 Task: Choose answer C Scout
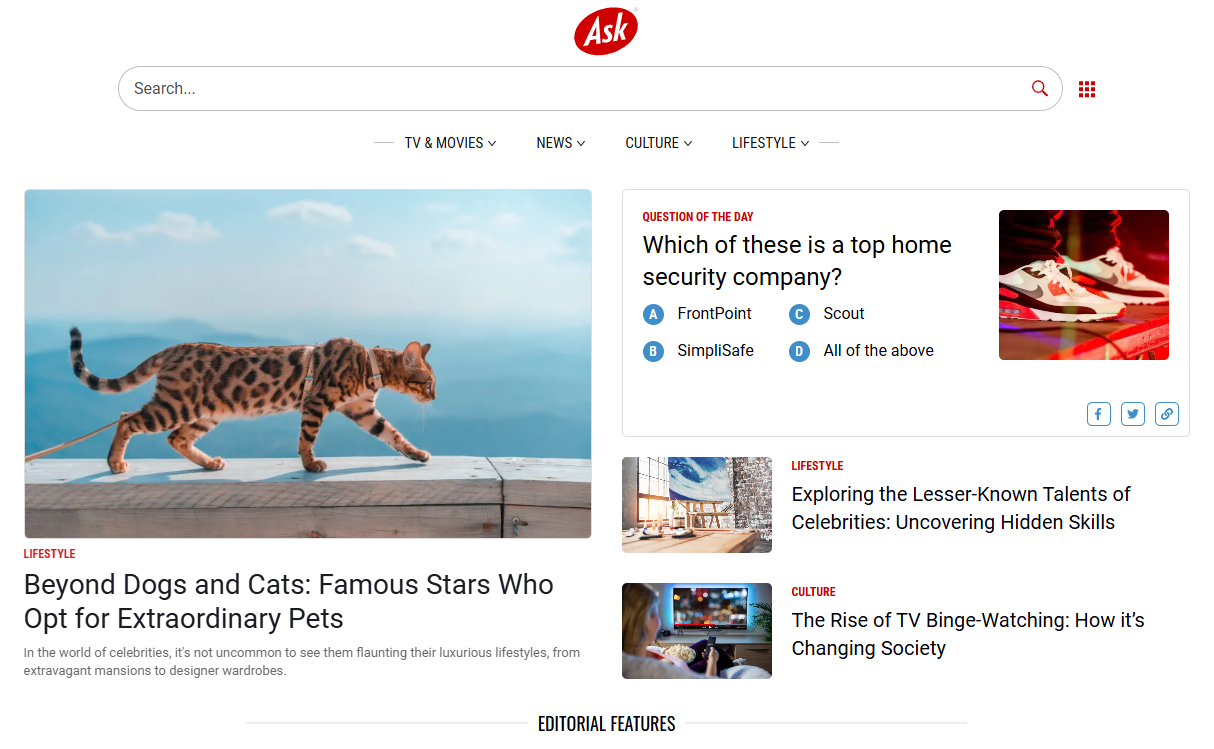[826, 314]
